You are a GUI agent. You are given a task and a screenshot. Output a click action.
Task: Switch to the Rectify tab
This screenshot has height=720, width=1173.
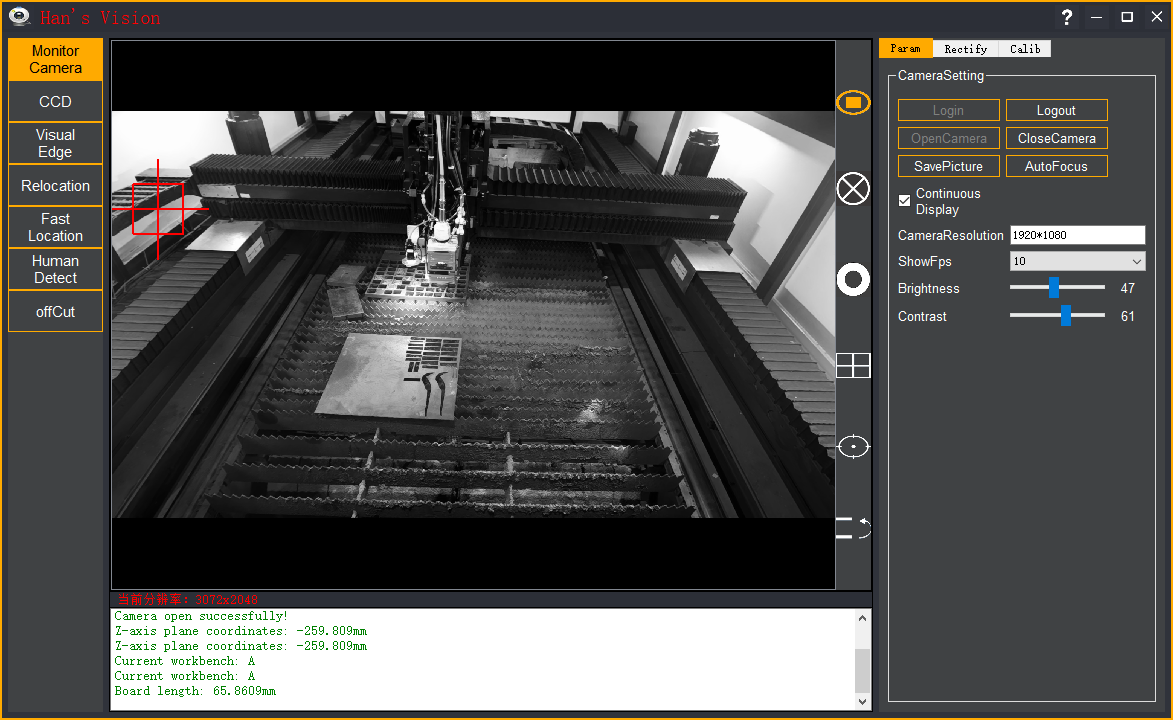[965, 49]
